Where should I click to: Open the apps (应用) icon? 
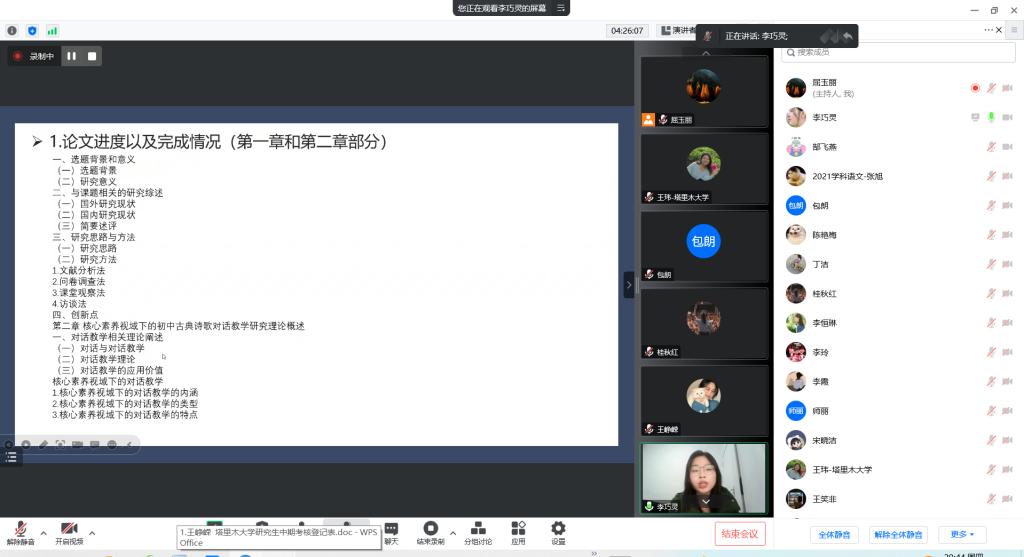(518, 528)
